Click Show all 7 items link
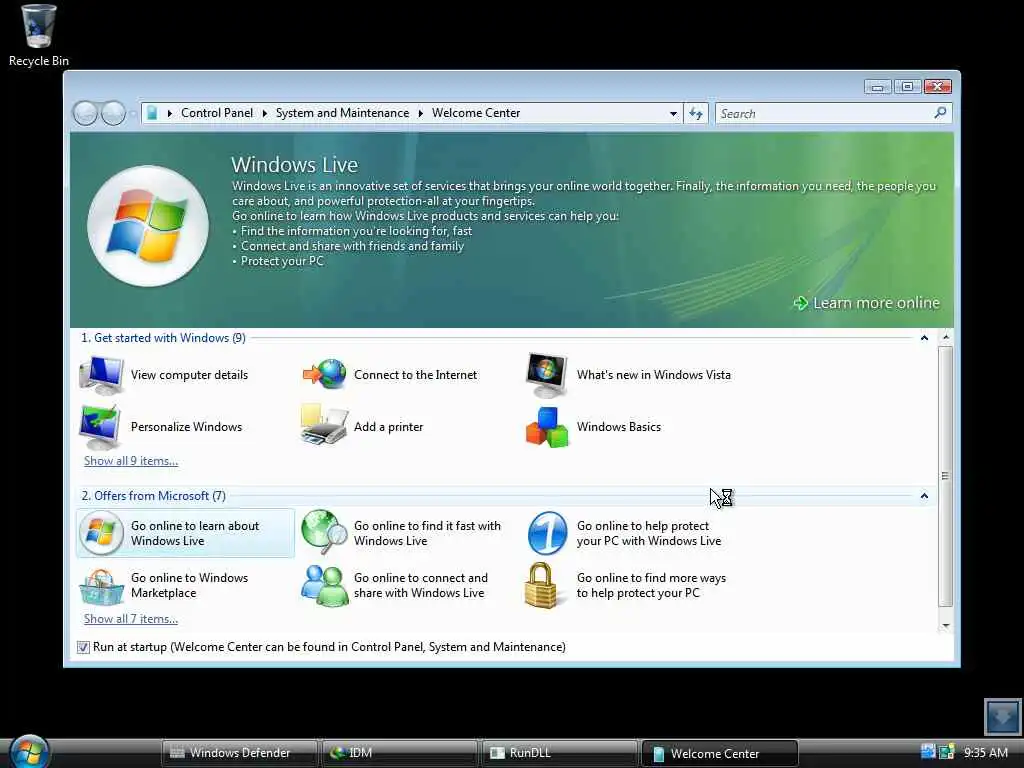Image resolution: width=1024 pixels, height=768 pixels. (131, 618)
